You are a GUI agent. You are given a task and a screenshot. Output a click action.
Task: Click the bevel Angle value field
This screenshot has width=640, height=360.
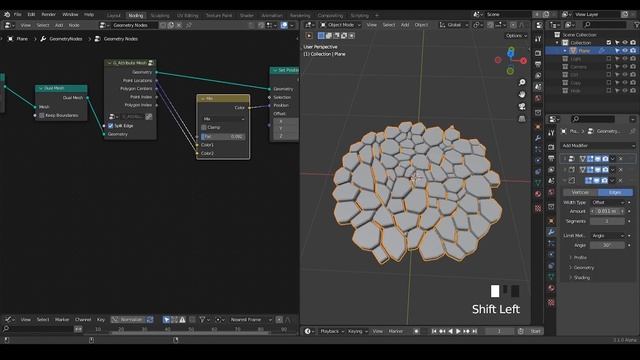click(x=607, y=245)
